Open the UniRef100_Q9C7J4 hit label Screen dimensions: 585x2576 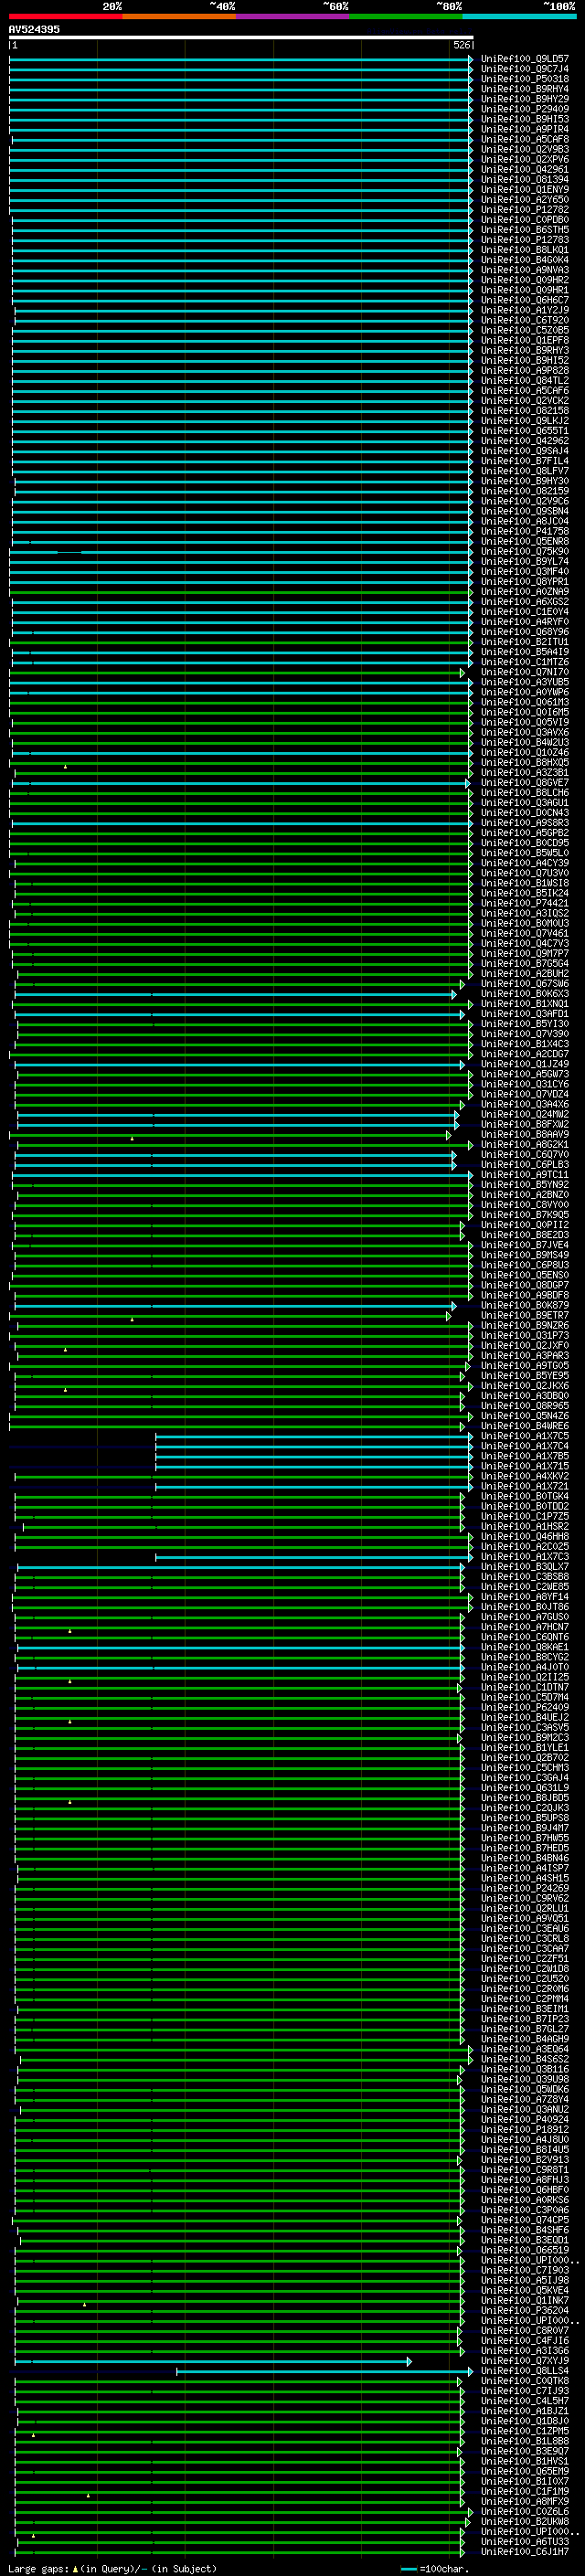[x=525, y=69]
